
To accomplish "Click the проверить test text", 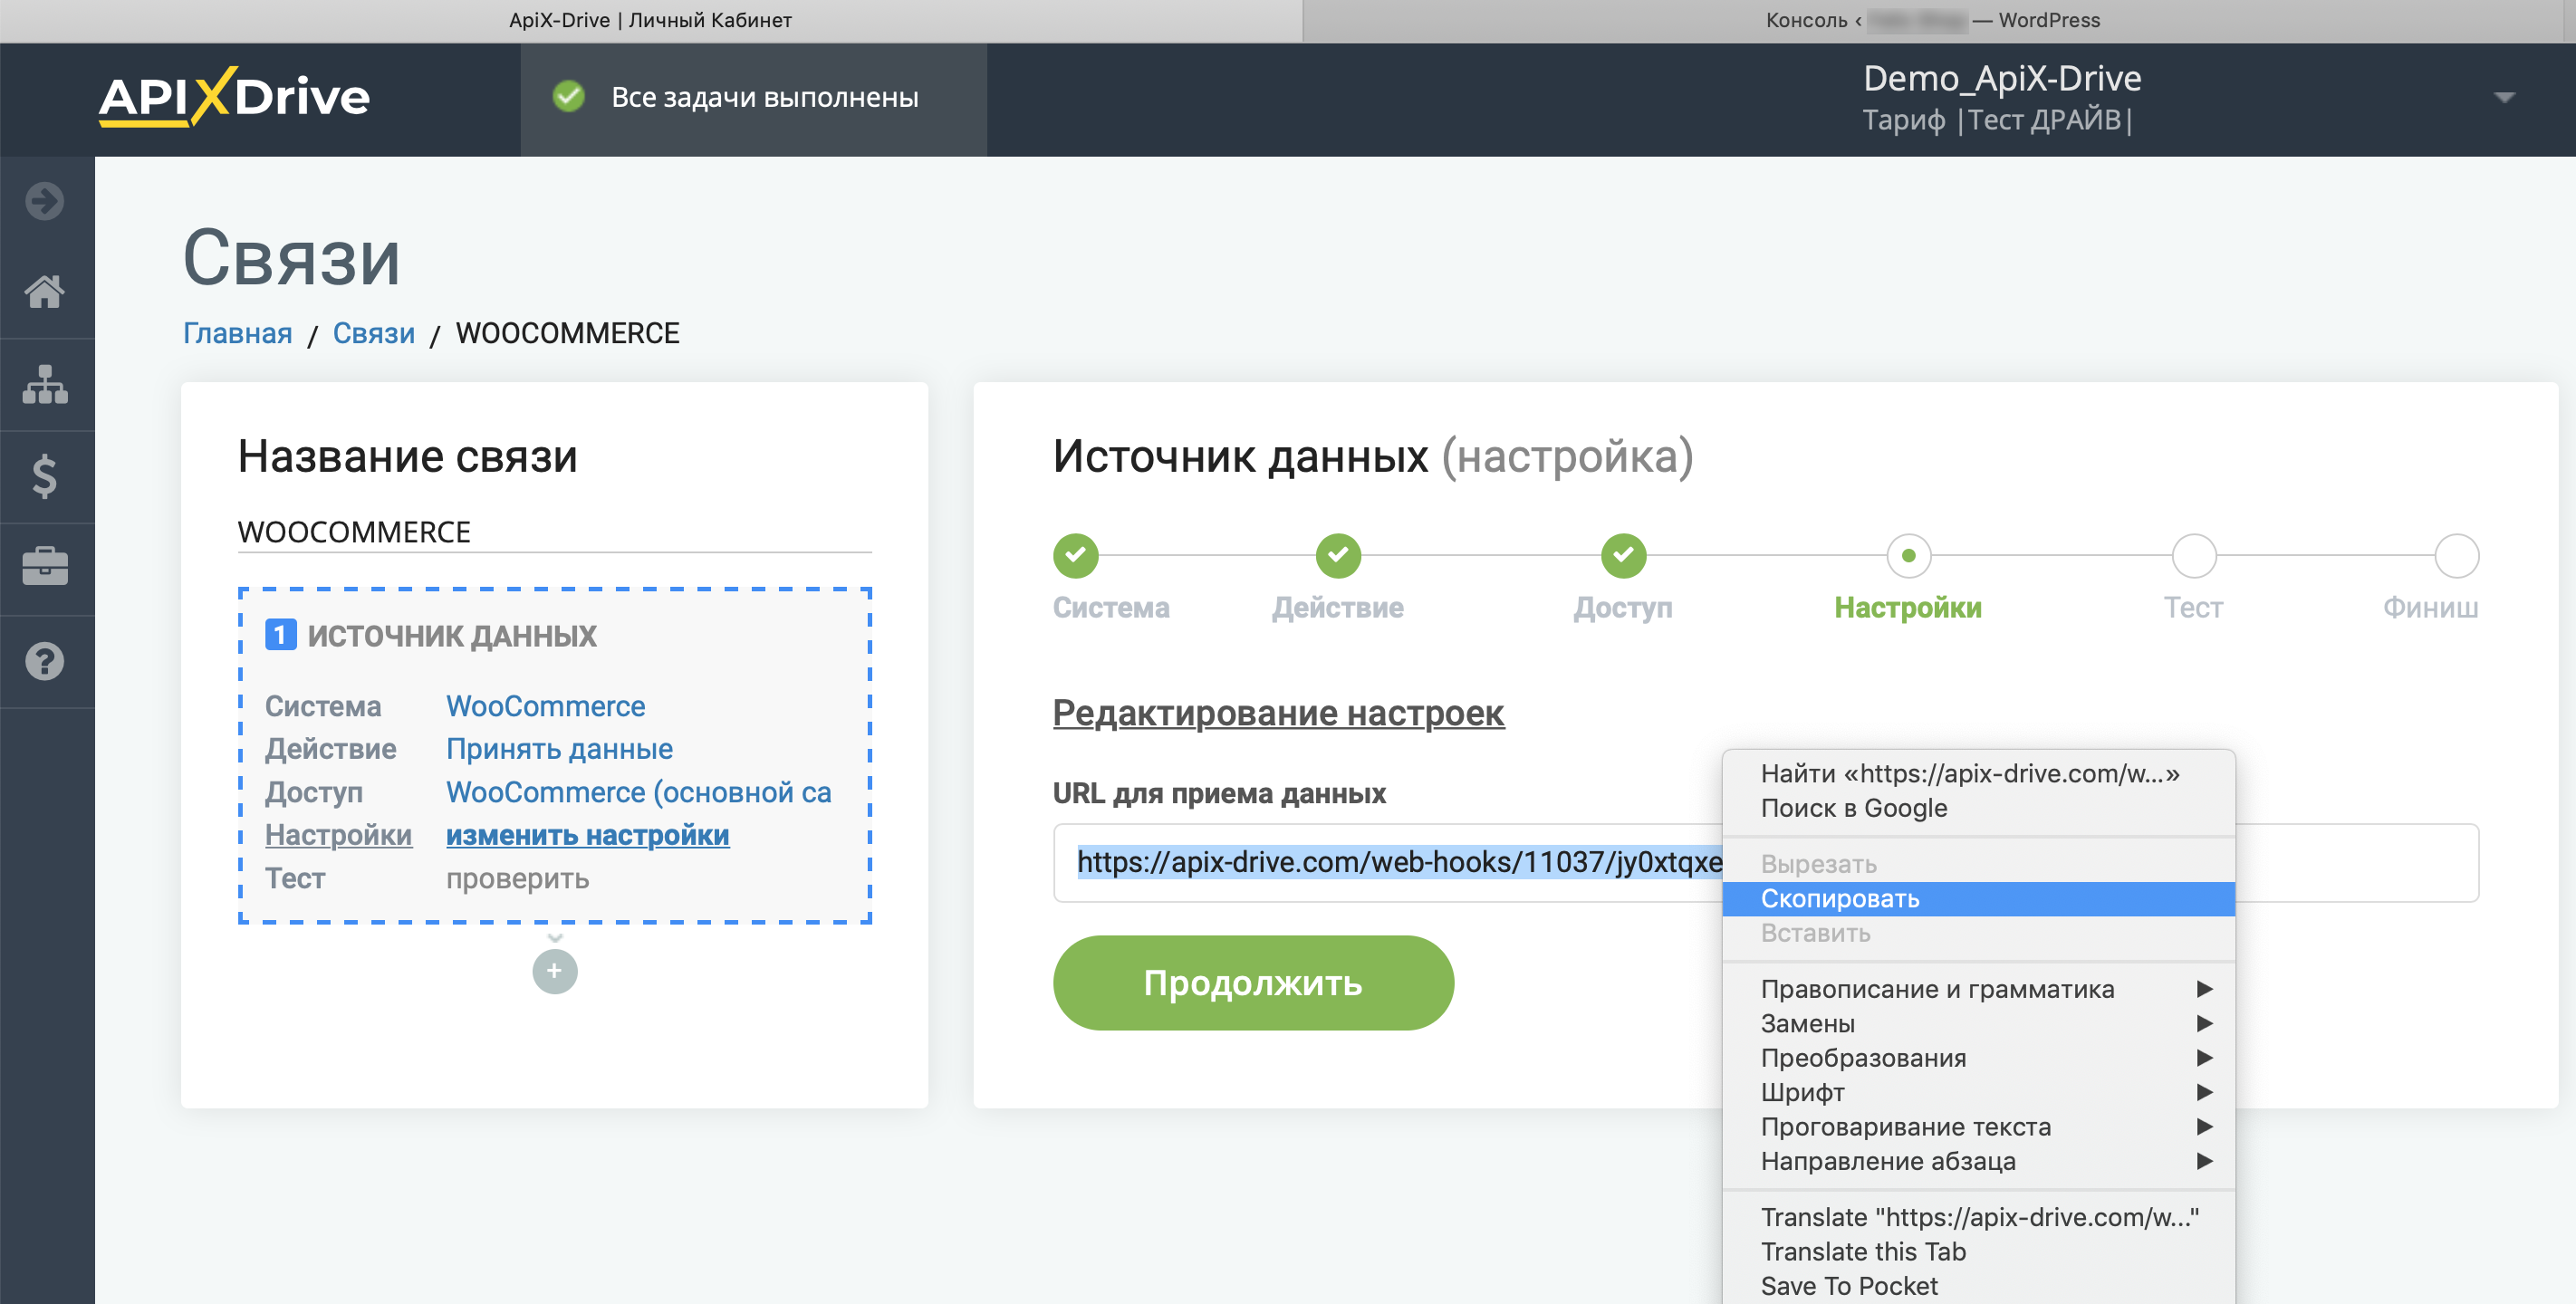I will click(x=517, y=878).
